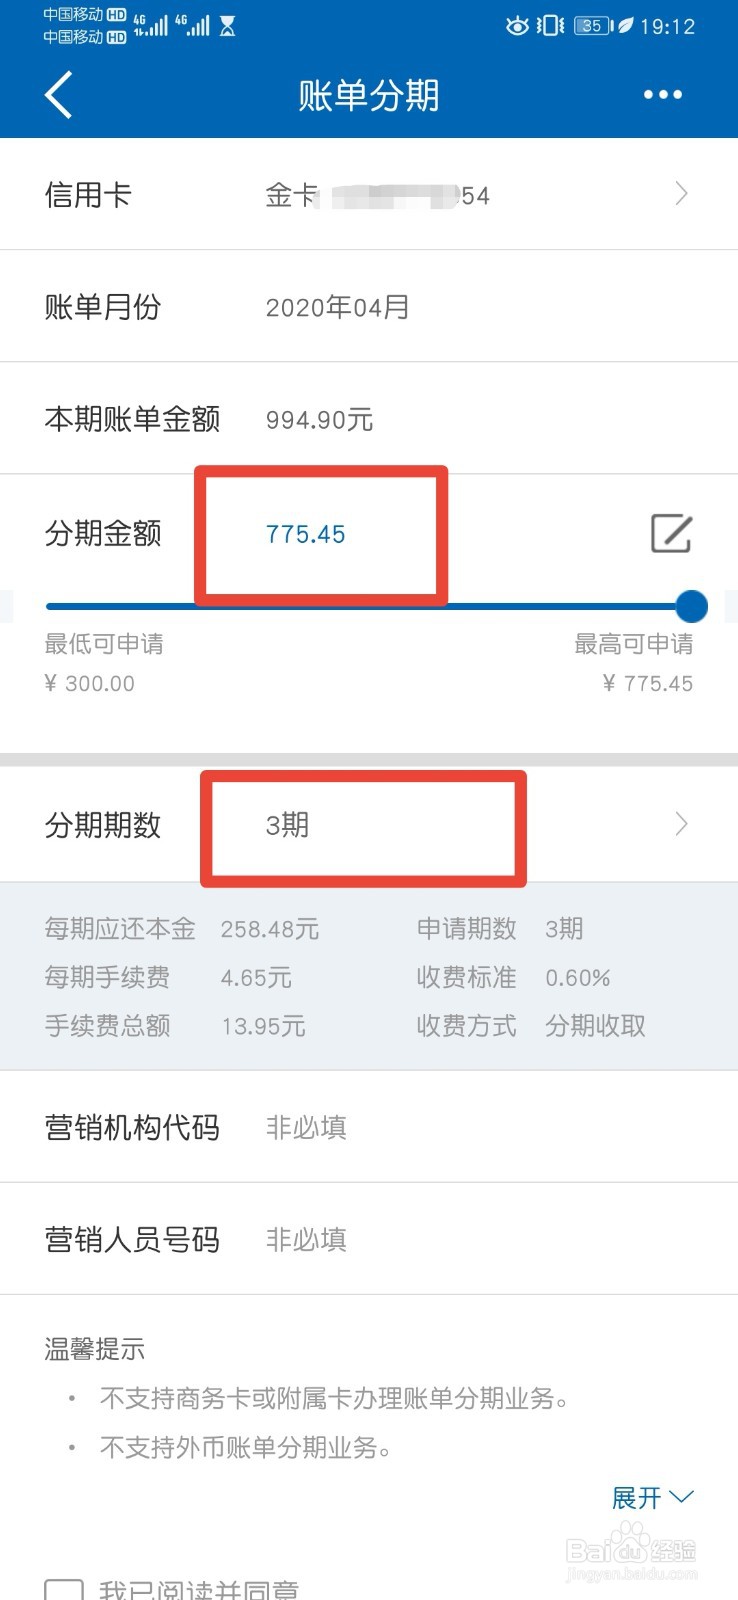Open the three-dot more options menu
Viewport: 738px width, 1600px height.
(x=663, y=95)
